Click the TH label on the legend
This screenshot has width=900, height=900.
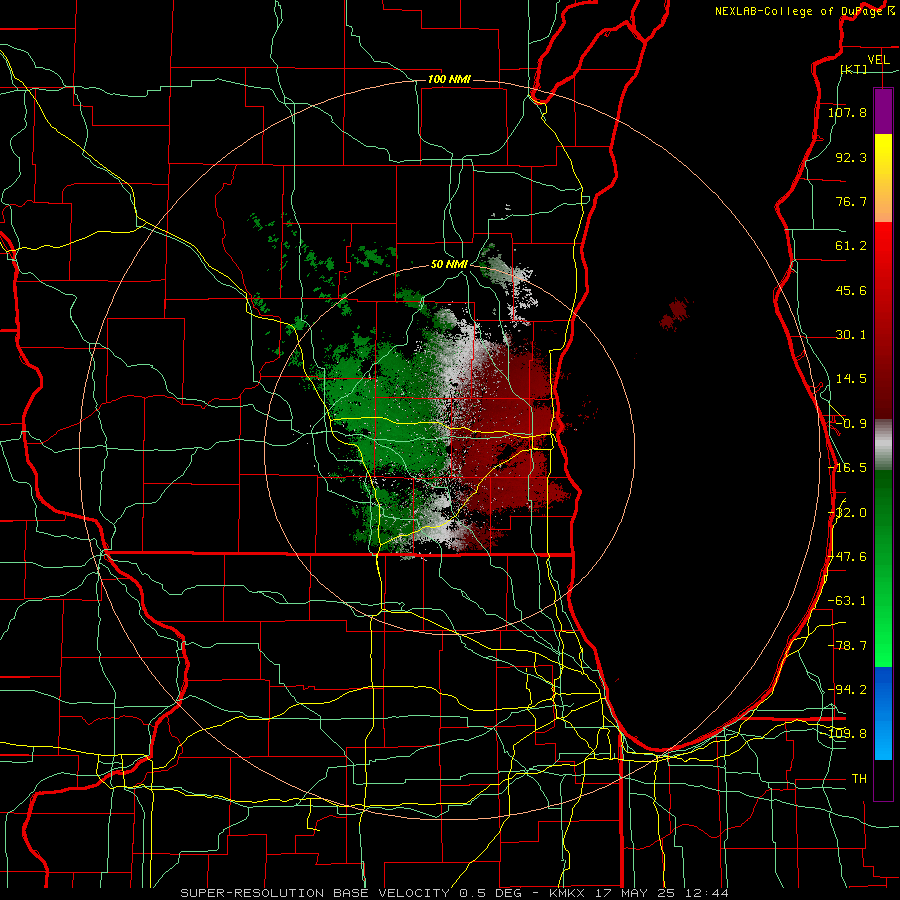[859, 779]
